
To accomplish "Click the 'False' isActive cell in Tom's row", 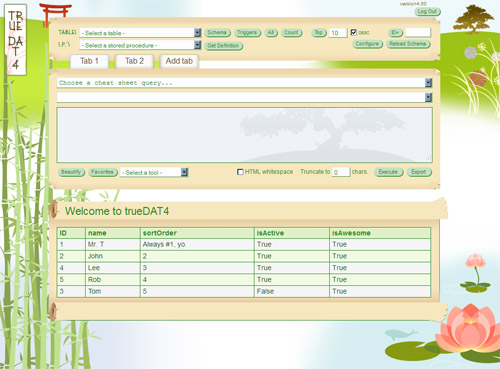I will coord(292,291).
